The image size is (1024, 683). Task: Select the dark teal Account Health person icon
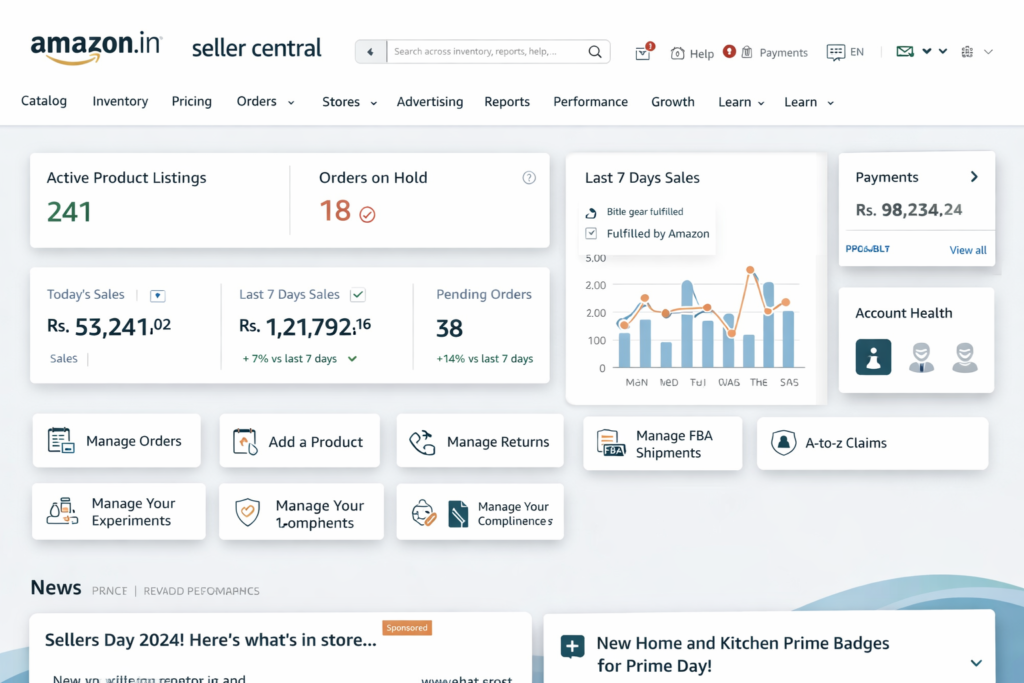click(873, 357)
